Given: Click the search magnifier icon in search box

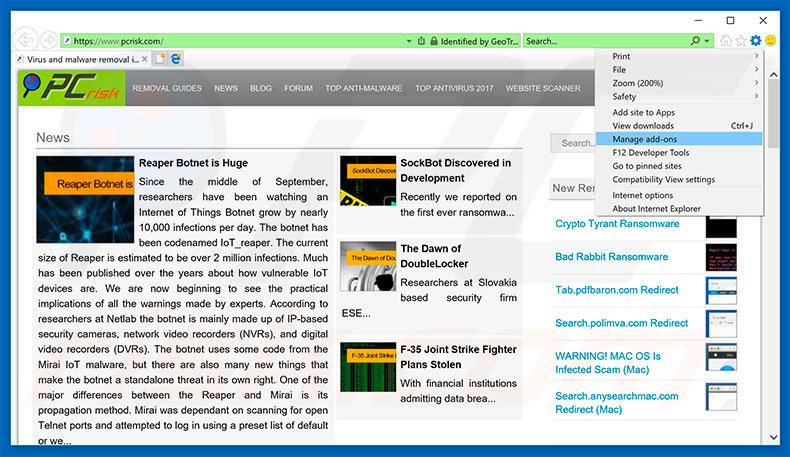Looking at the screenshot, I should (x=695, y=41).
